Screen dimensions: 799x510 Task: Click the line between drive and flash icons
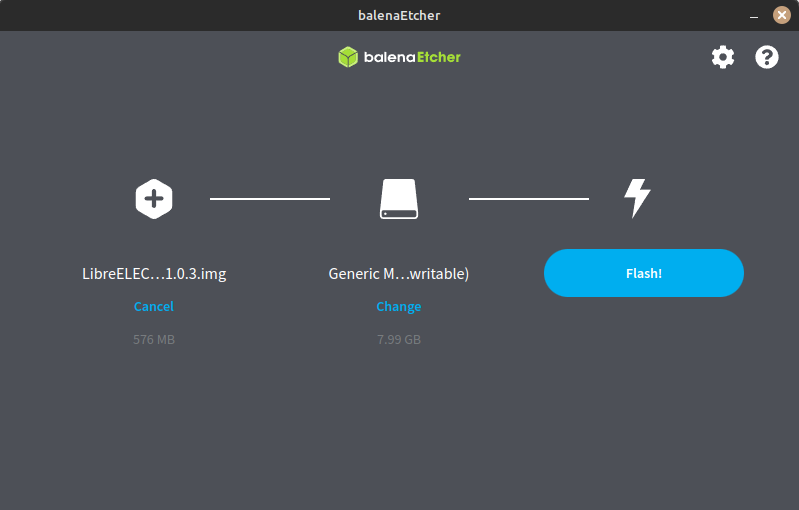click(x=529, y=199)
